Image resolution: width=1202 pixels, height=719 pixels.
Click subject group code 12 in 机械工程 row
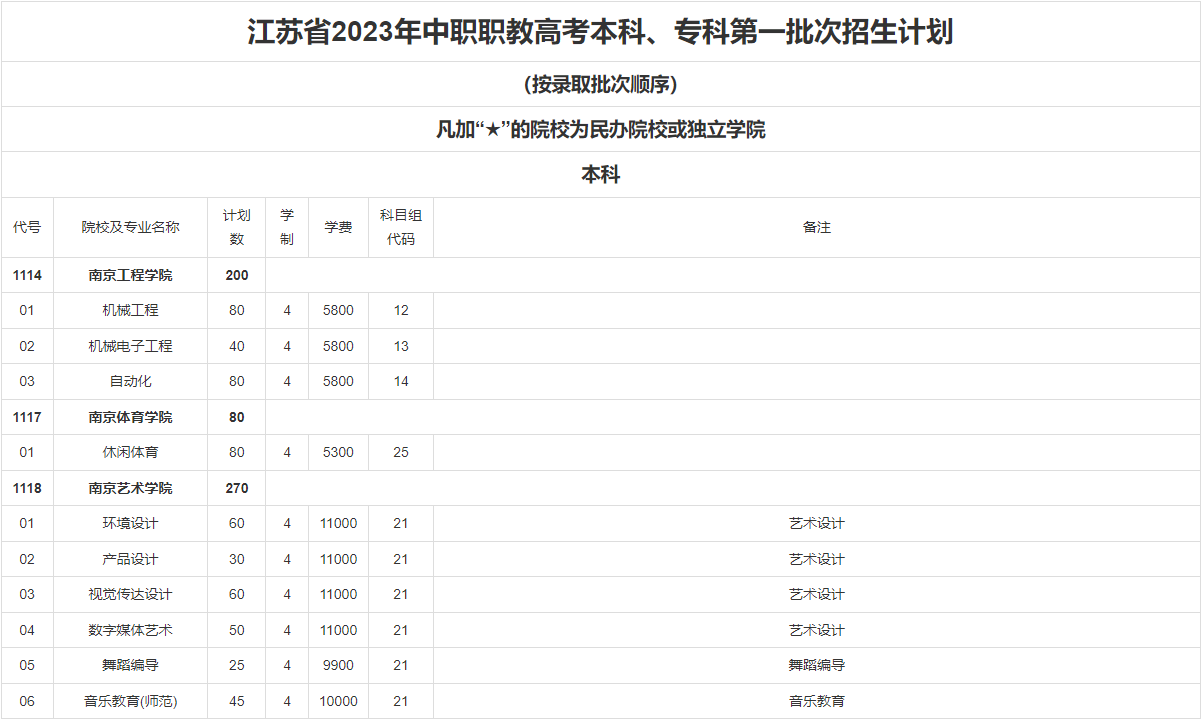pos(401,310)
